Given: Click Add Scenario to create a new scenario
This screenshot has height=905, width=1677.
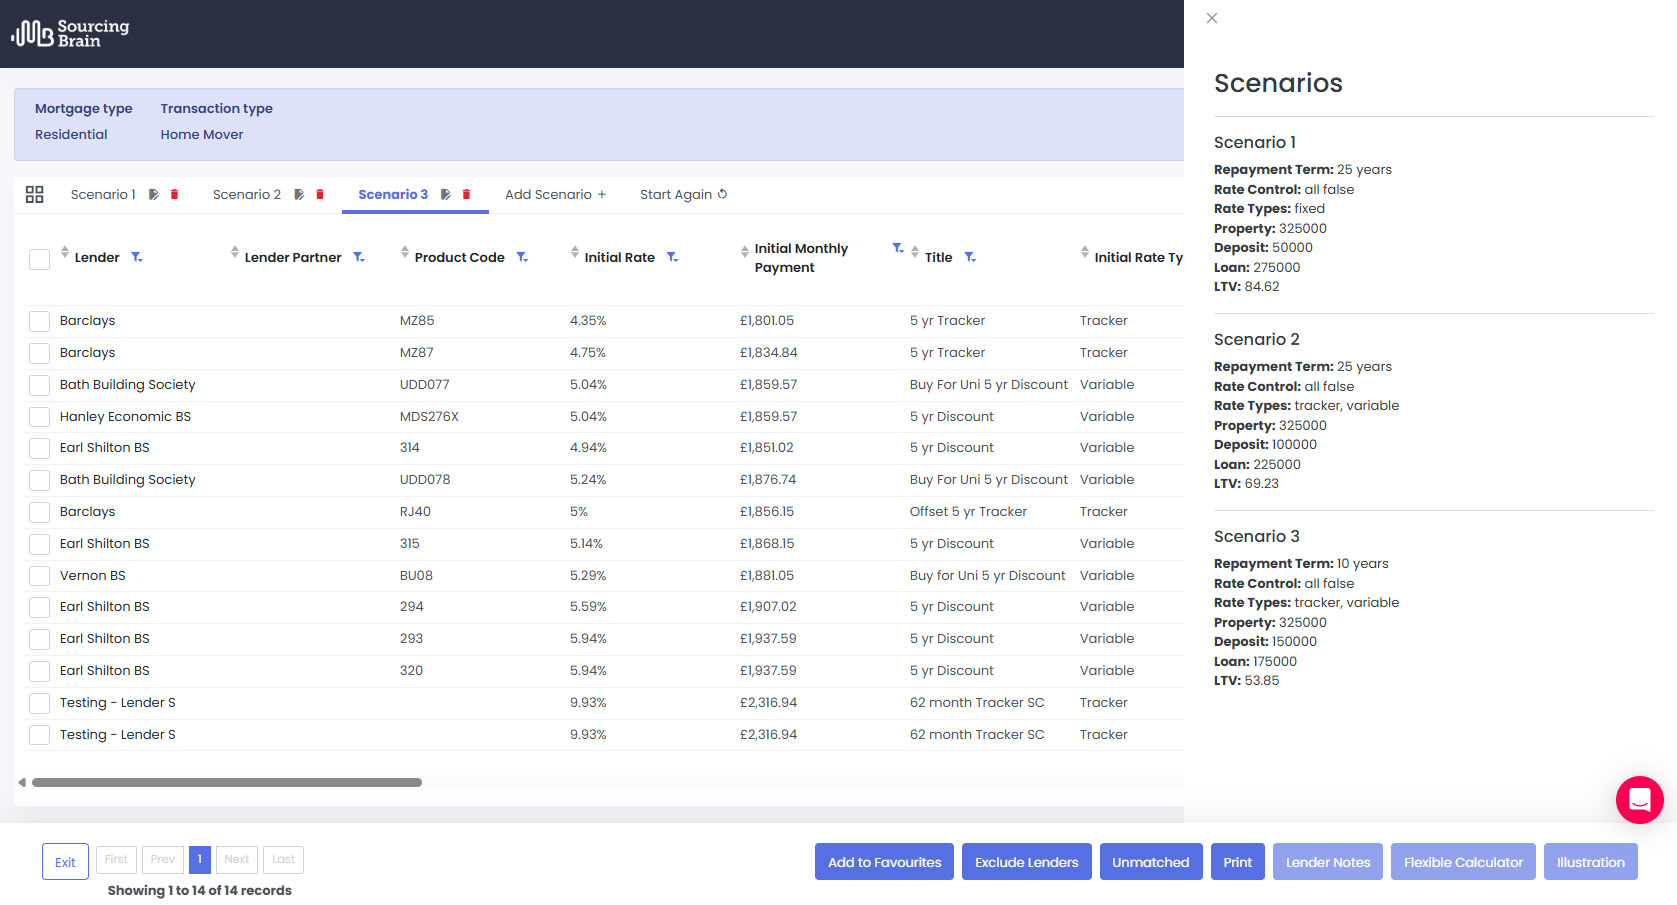Looking at the screenshot, I should click(x=556, y=194).
